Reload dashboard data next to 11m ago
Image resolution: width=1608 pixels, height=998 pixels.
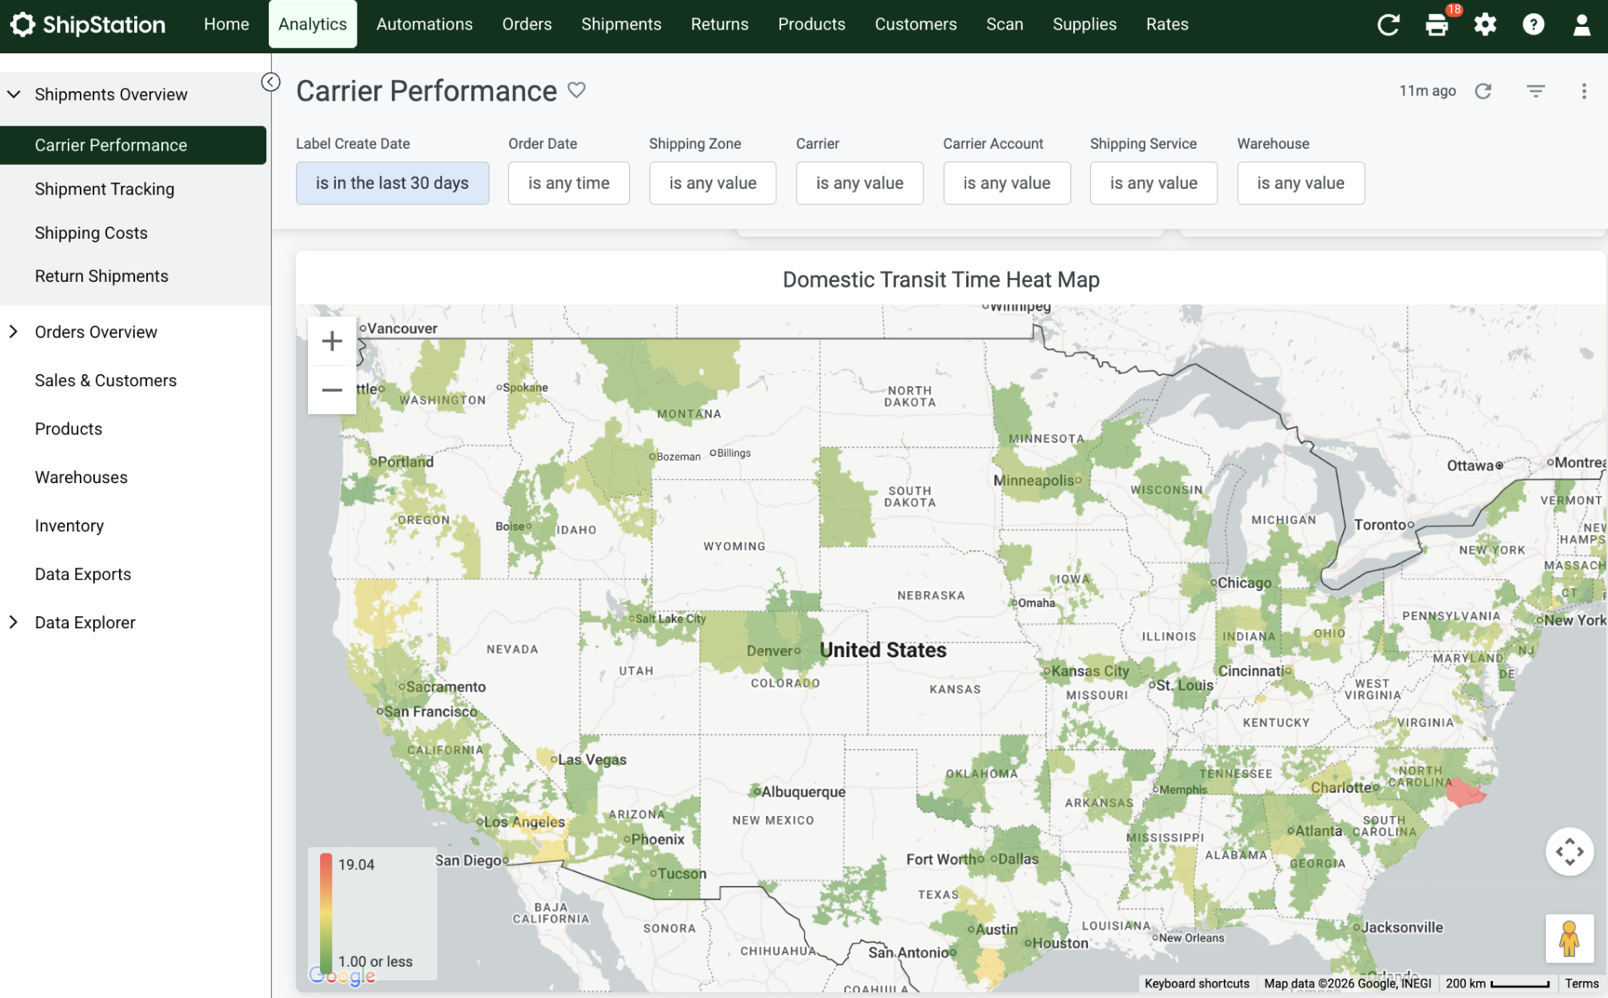tap(1483, 91)
